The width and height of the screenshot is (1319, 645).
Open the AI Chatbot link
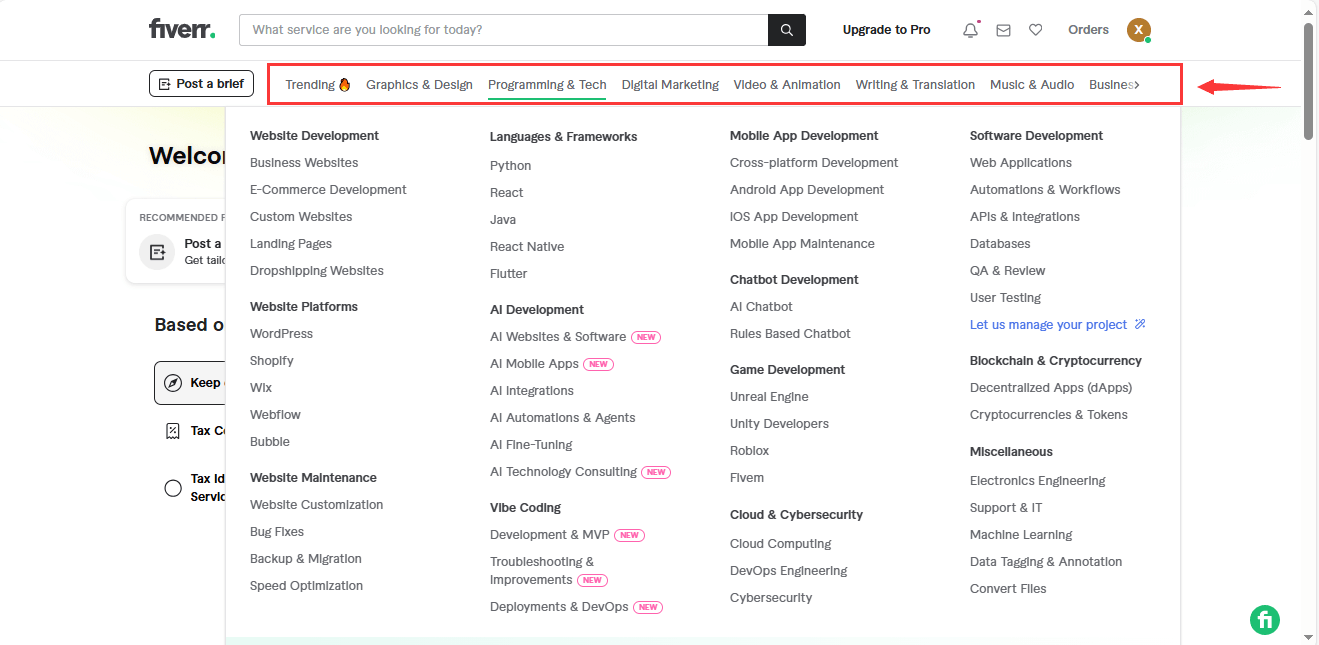(x=761, y=307)
